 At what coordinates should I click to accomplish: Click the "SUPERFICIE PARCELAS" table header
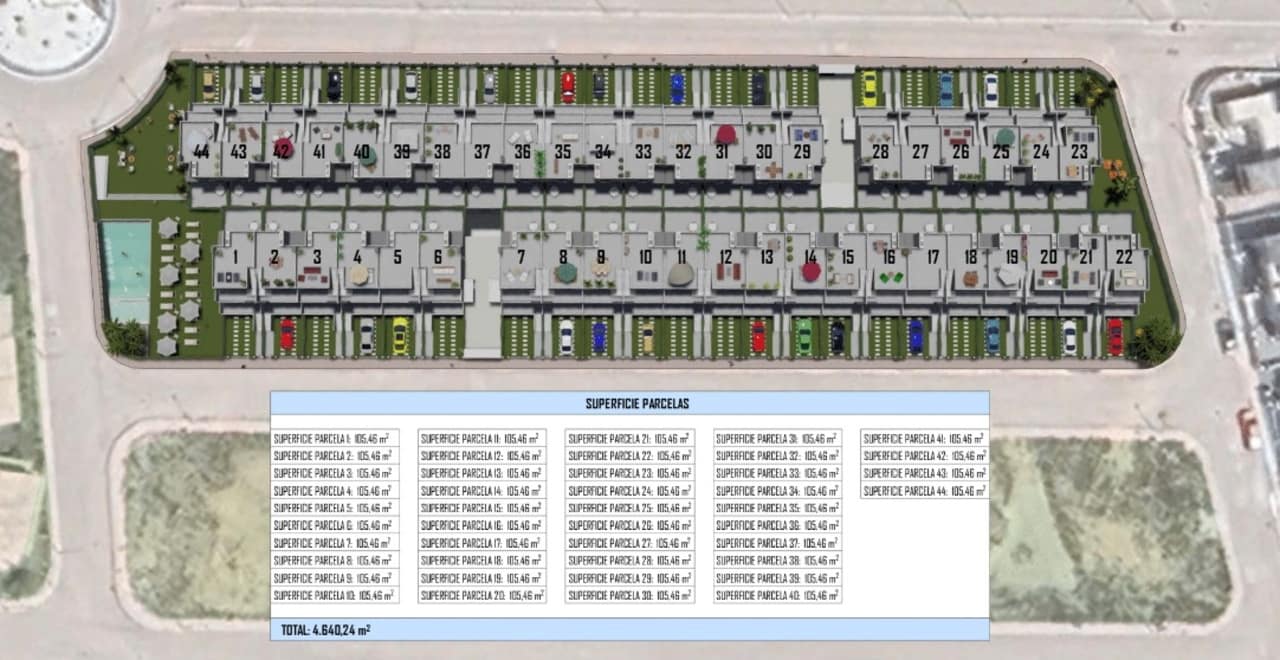coord(629,404)
